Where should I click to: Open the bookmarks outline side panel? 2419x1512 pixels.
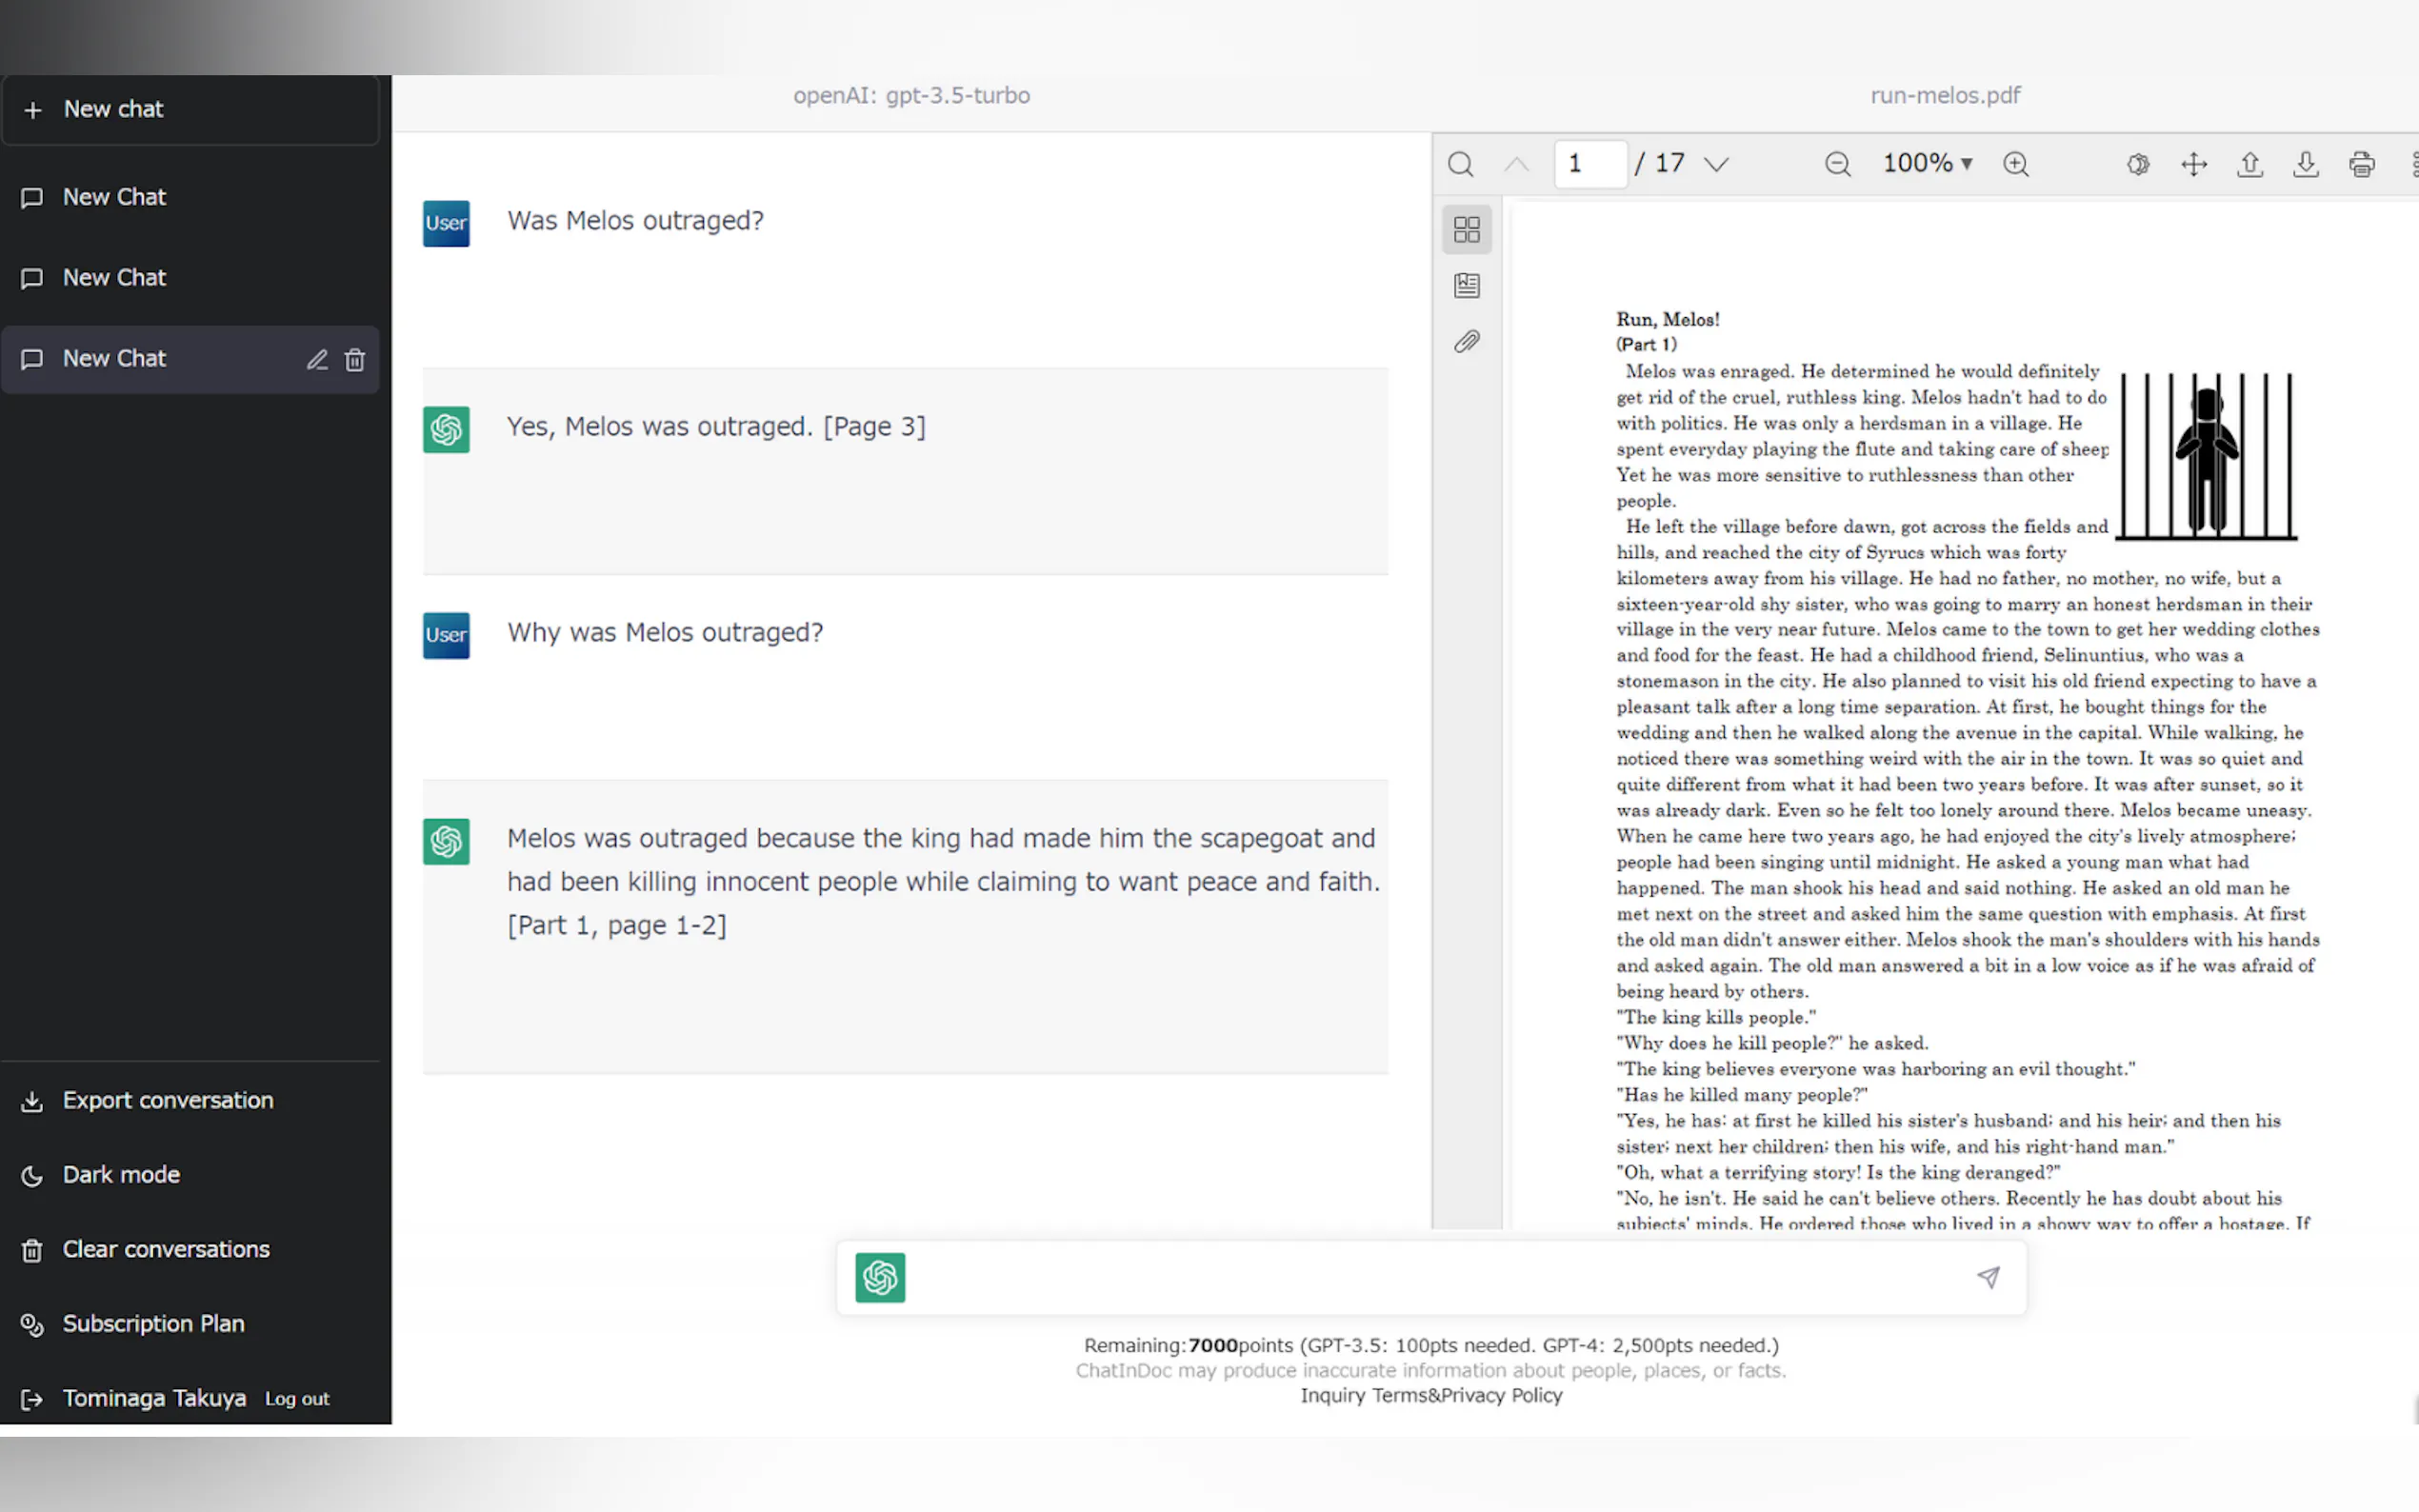click(1466, 286)
